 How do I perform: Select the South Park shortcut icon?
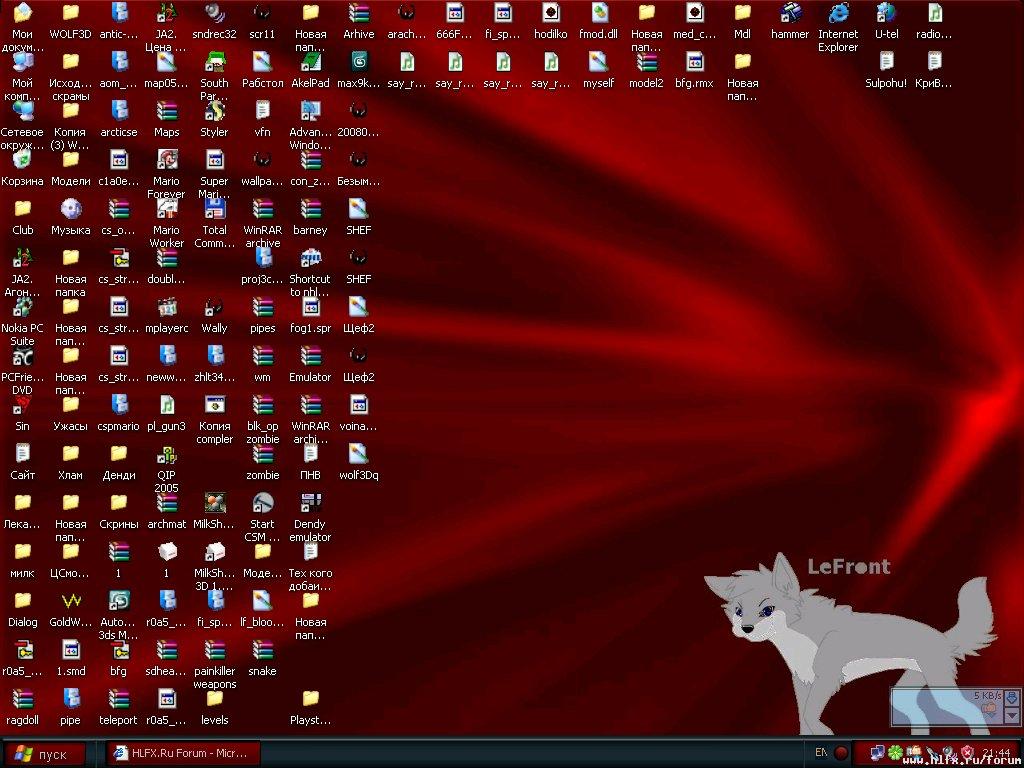click(x=214, y=62)
